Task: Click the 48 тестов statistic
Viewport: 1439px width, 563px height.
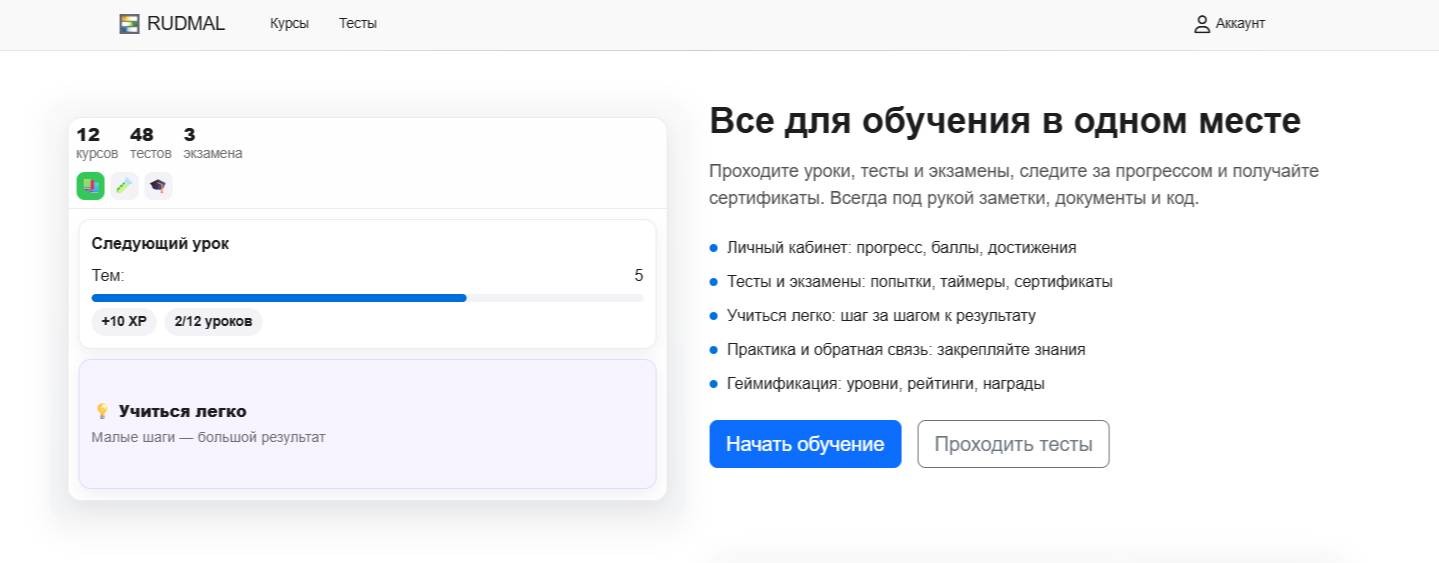Action: [150, 143]
